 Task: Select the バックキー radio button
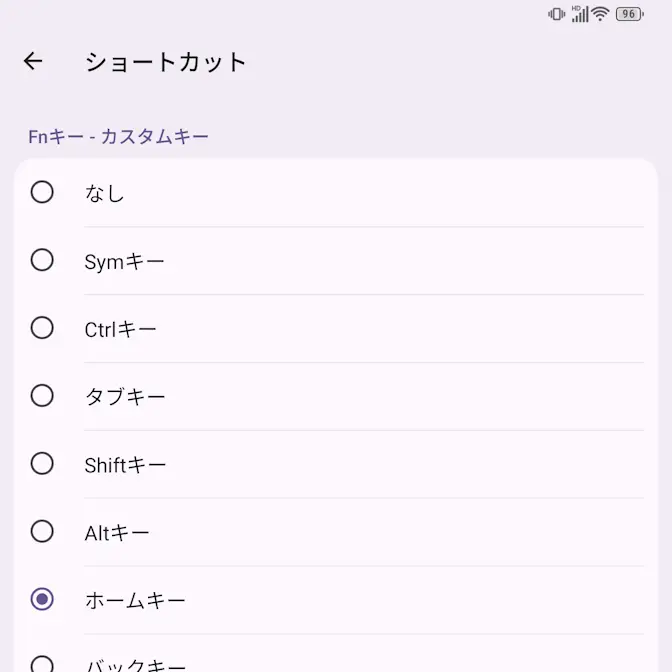[42, 663]
